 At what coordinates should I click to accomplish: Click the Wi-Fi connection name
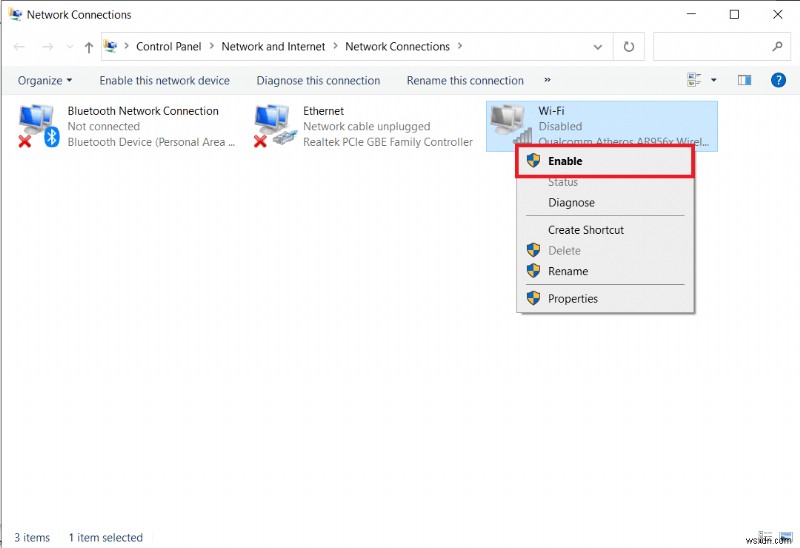(551, 111)
